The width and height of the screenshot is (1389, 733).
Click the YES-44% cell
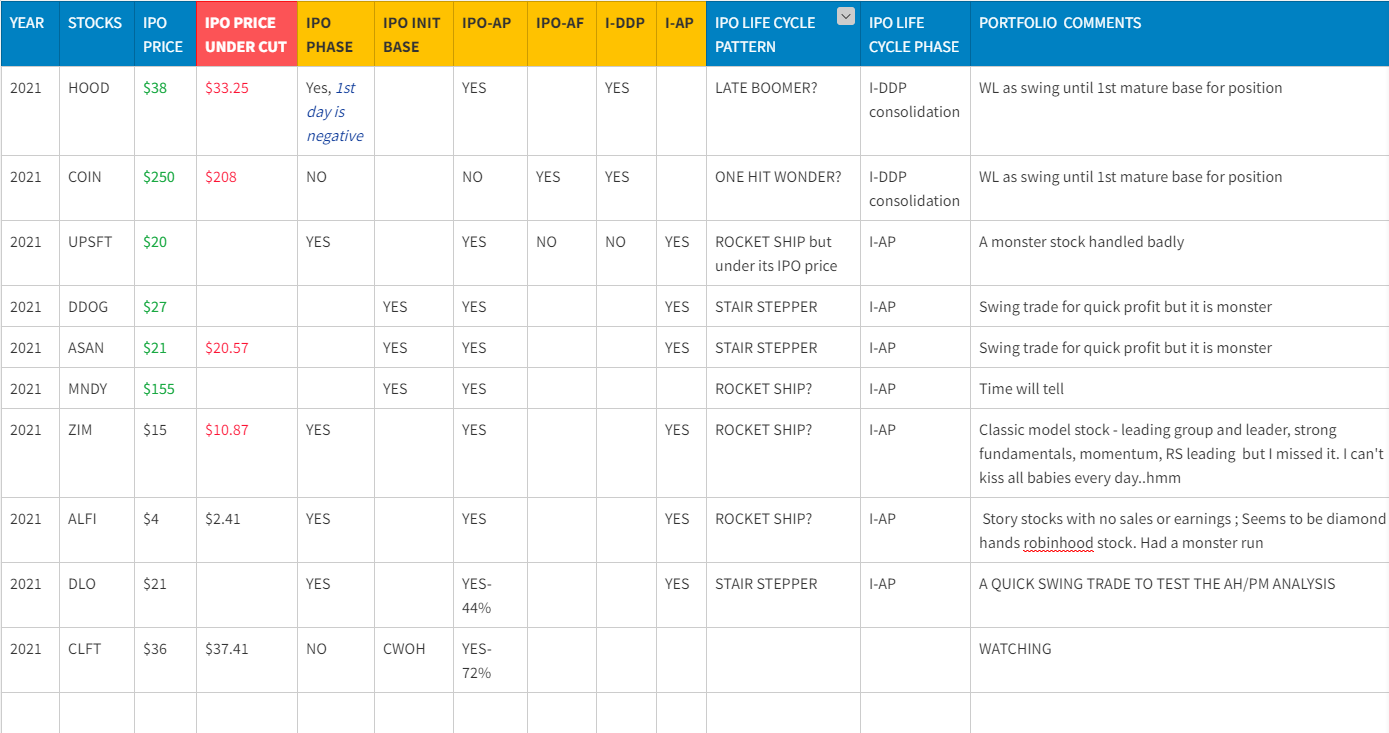pos(490,595)
